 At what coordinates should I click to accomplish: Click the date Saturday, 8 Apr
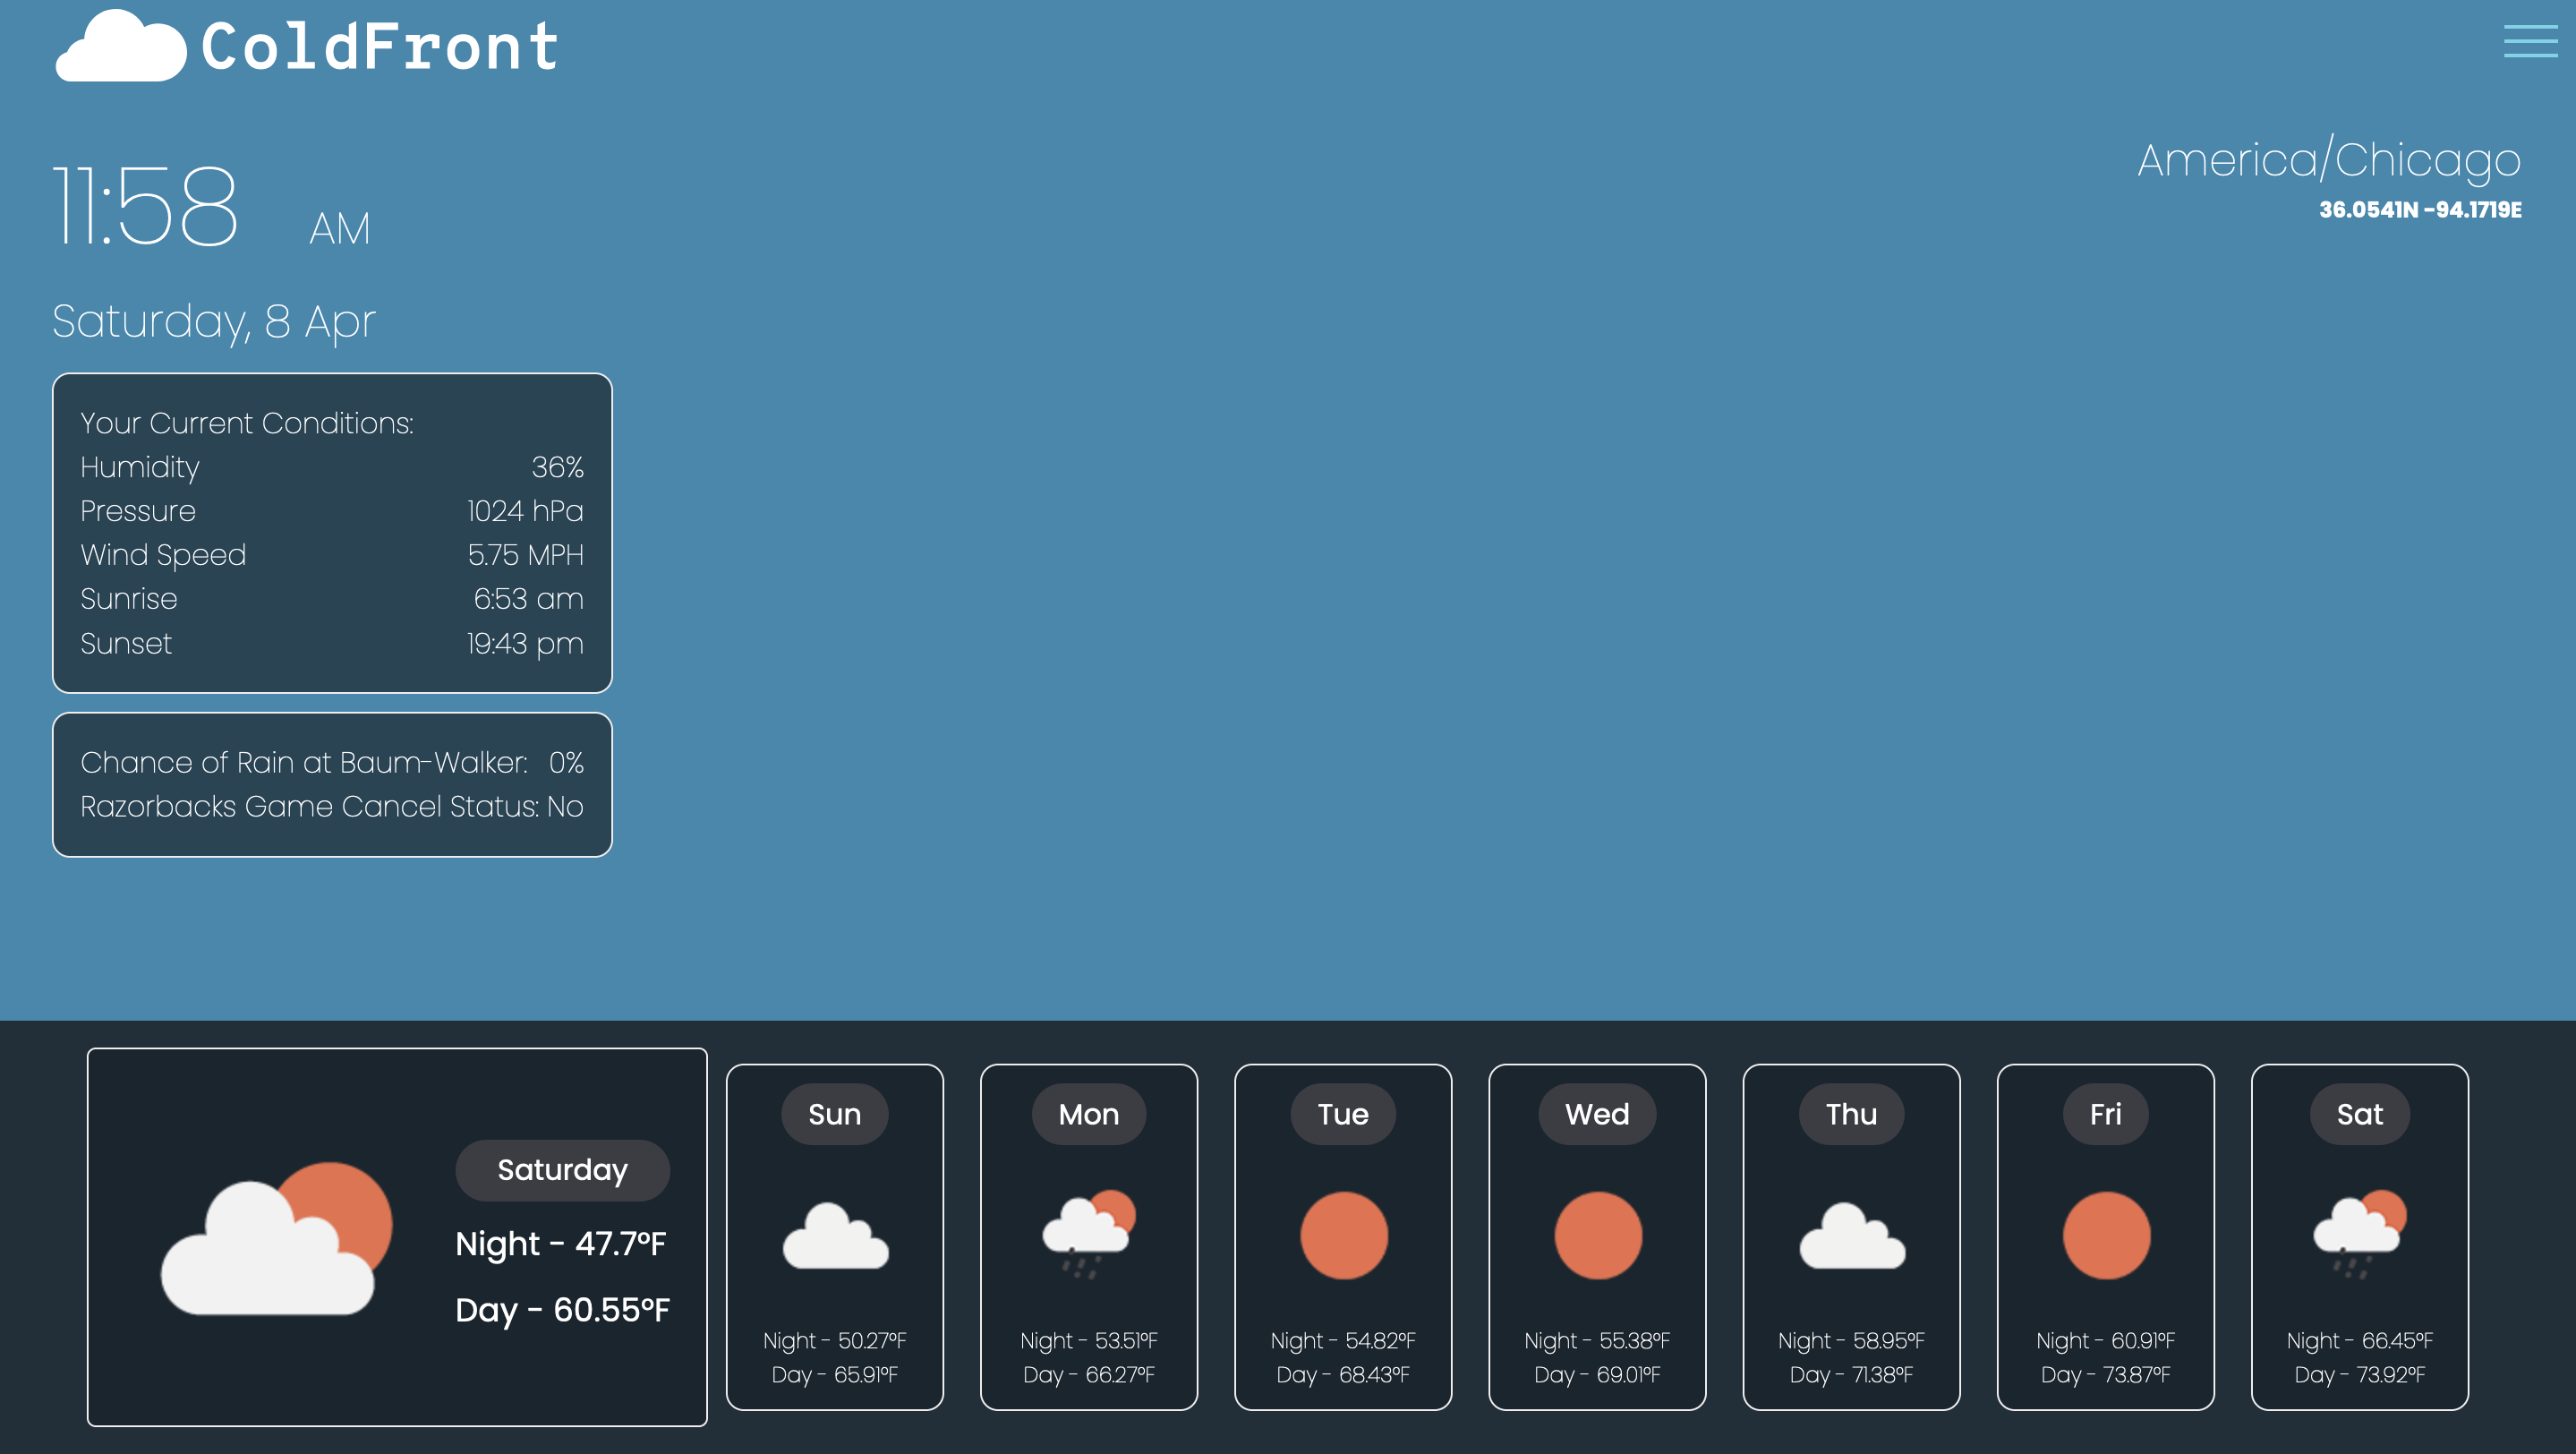coord(214,321)
